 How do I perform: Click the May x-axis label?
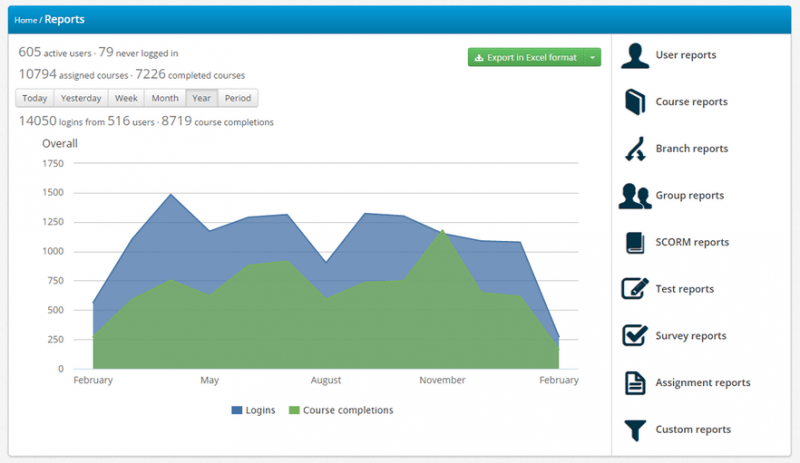(210, 380)
